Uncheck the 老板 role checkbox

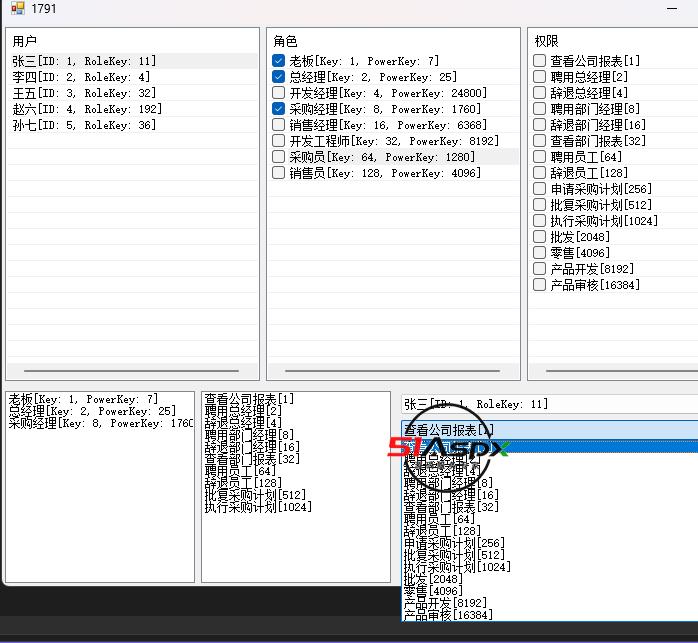[279, 61]
